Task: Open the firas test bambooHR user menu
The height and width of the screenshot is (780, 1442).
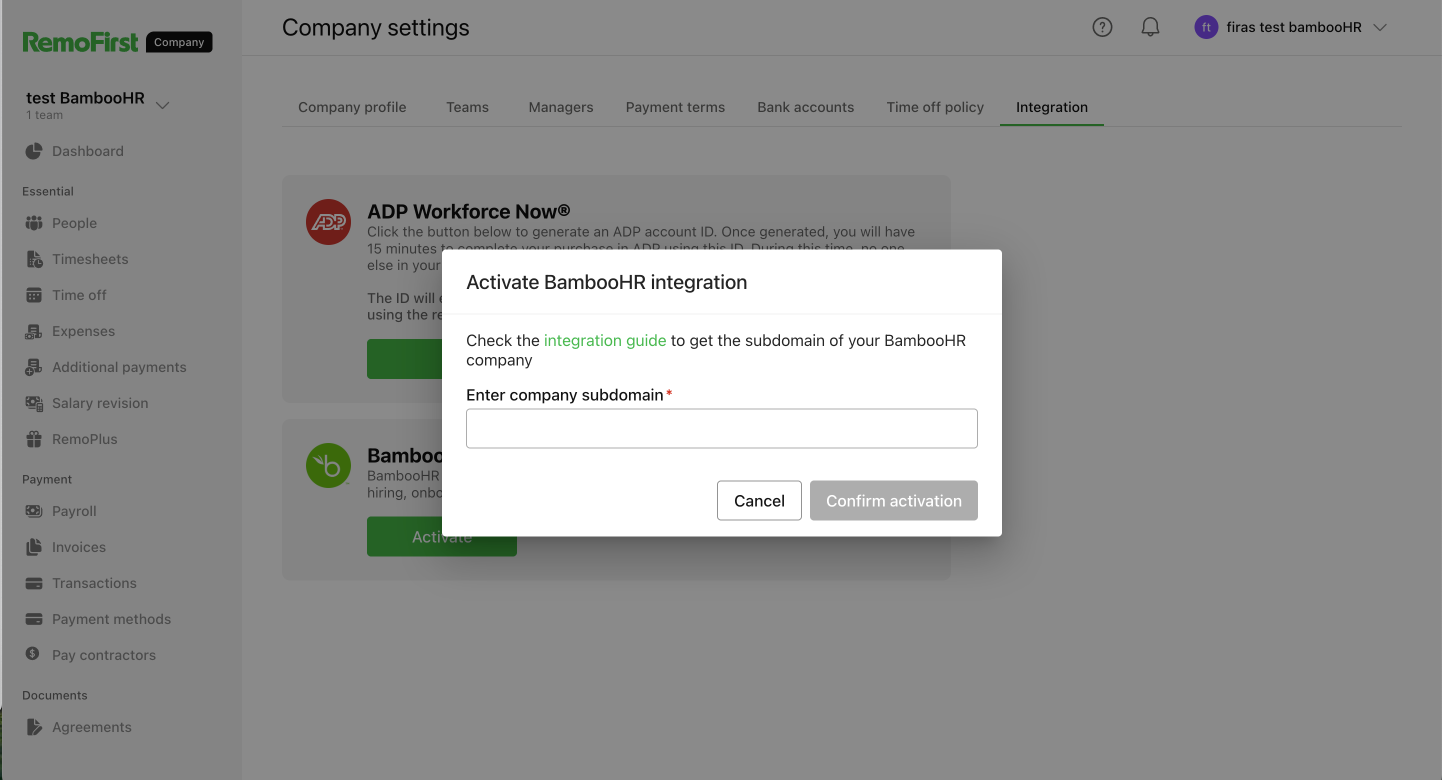Action: [1290, 28]
